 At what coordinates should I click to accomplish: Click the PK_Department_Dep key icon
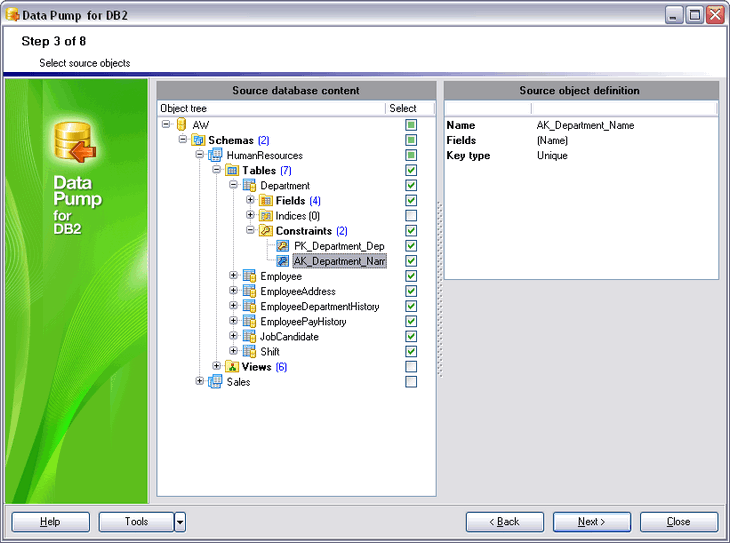(283, 246)
